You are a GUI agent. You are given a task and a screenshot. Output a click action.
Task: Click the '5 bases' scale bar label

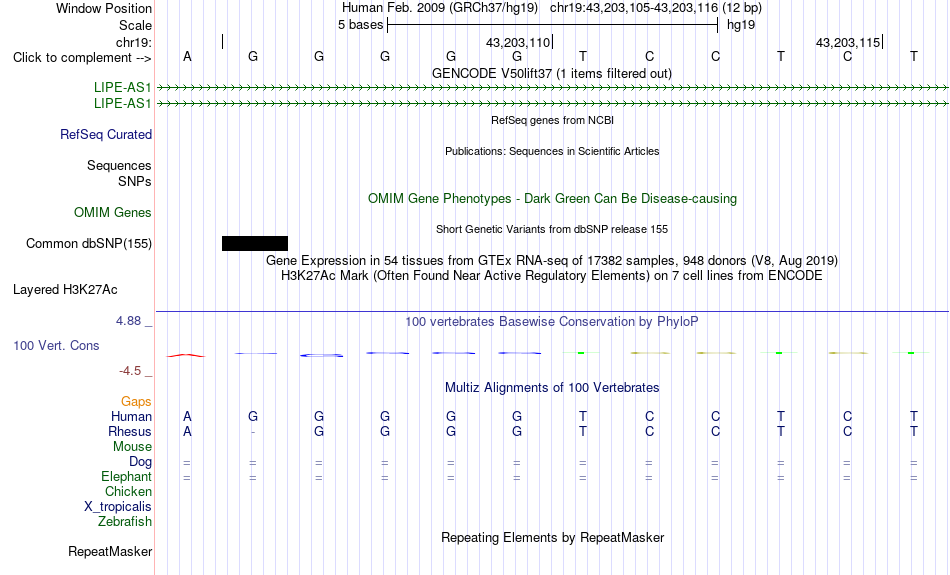(x=360, y=25)
